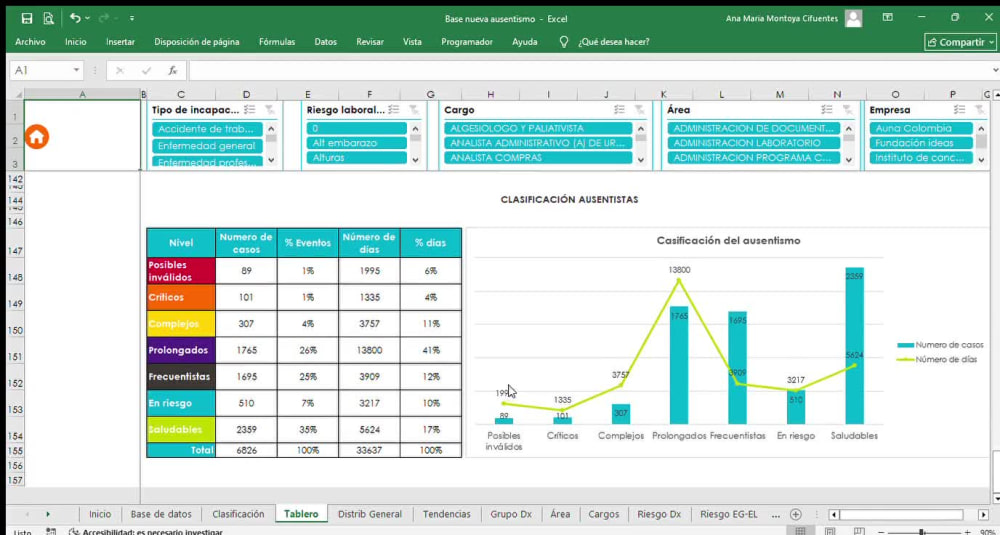This screenshot has width=1000, height=535.
Task: Open the Insertar ribbon tab
Action: coord(121,42)
